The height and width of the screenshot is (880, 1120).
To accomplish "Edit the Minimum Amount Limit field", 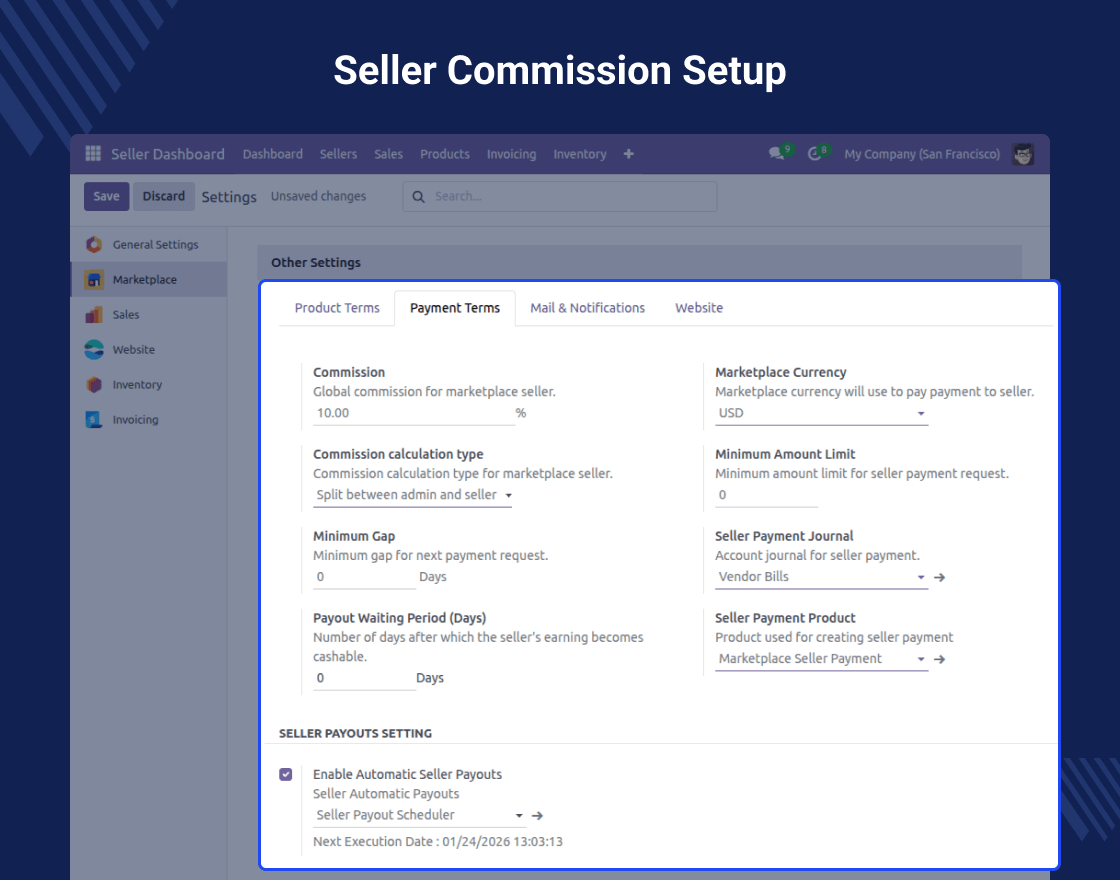I will (766, 495).
